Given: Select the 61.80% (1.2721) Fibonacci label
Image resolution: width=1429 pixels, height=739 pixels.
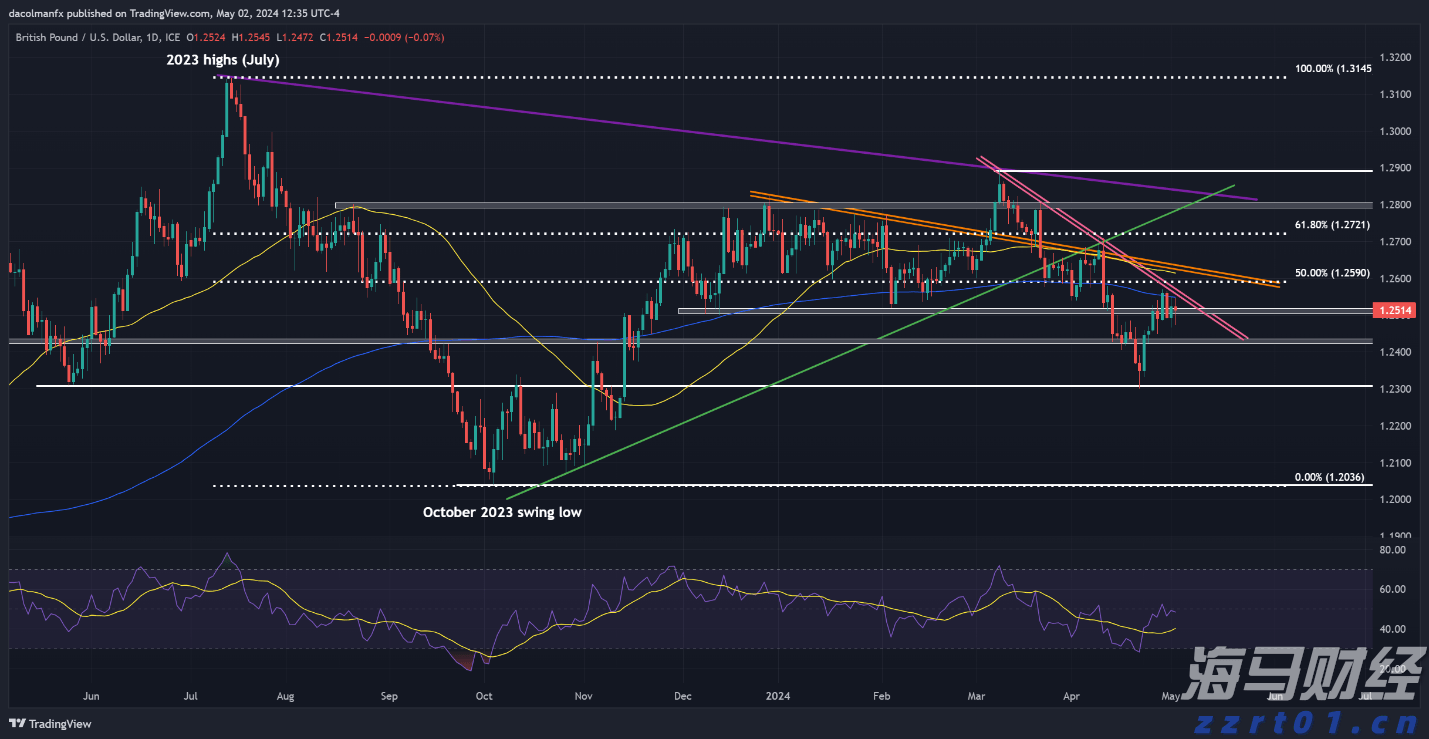Looking at the screenshot, I should (x=1334, y=226).
